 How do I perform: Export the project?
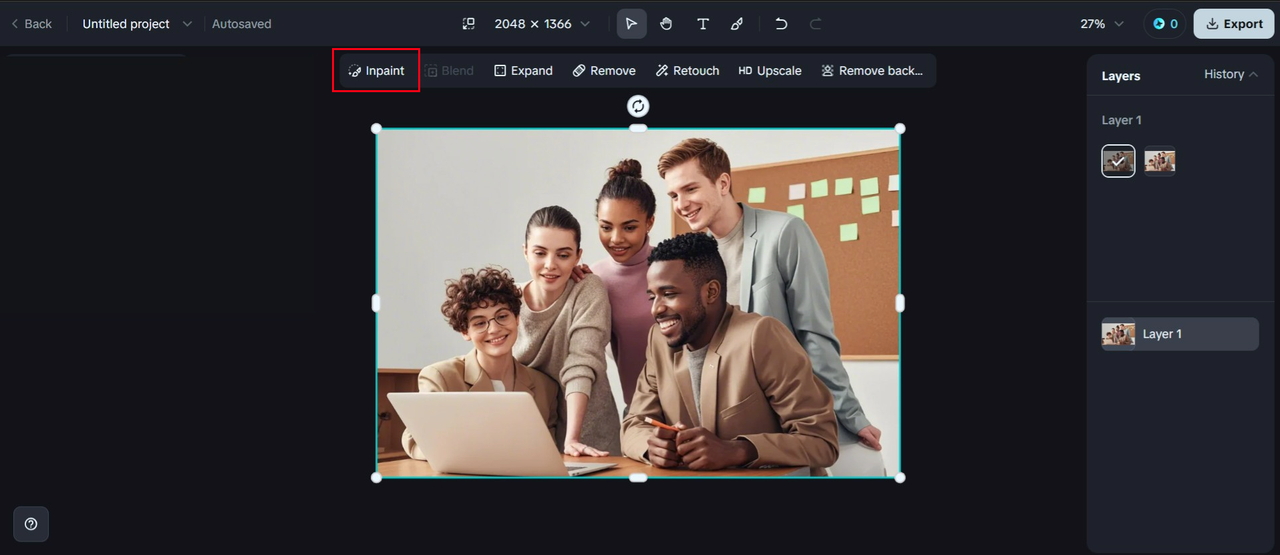tap(1234, 24)
